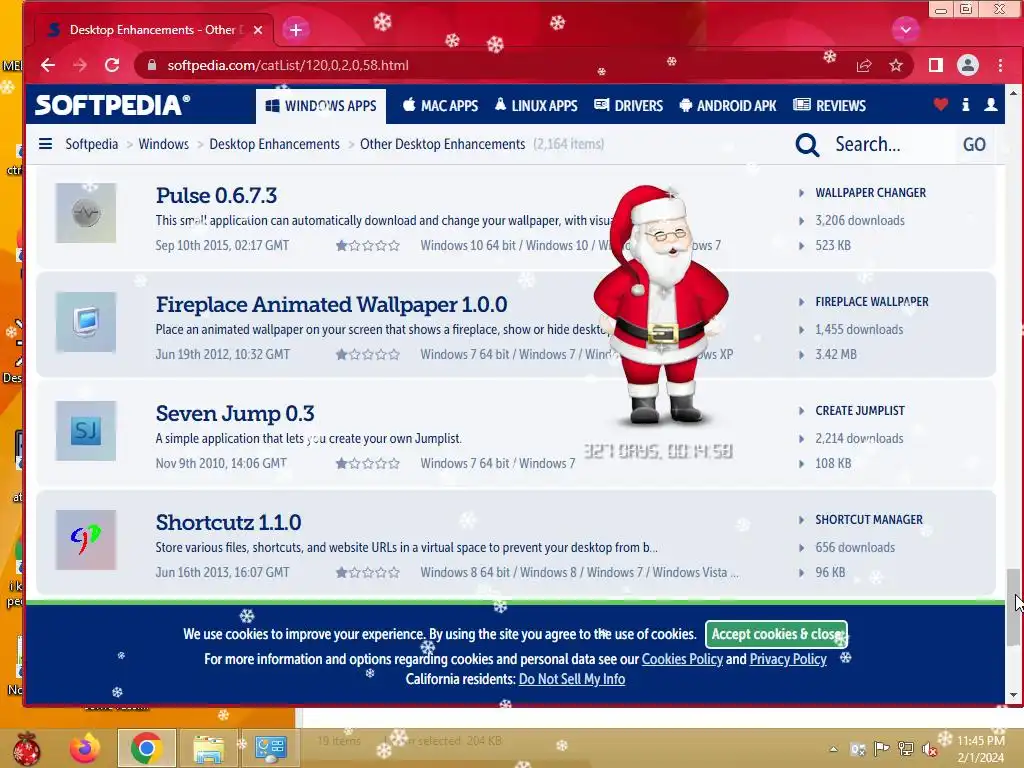Click the muted volume tray icon

(x=929, y=749)
